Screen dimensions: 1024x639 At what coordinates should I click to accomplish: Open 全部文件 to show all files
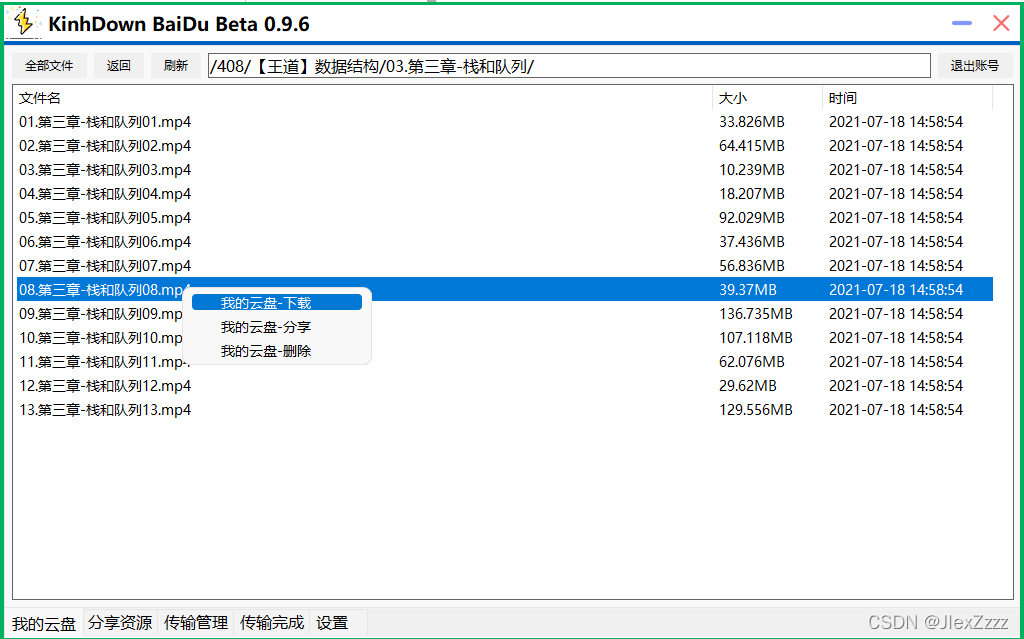(49, 65)
